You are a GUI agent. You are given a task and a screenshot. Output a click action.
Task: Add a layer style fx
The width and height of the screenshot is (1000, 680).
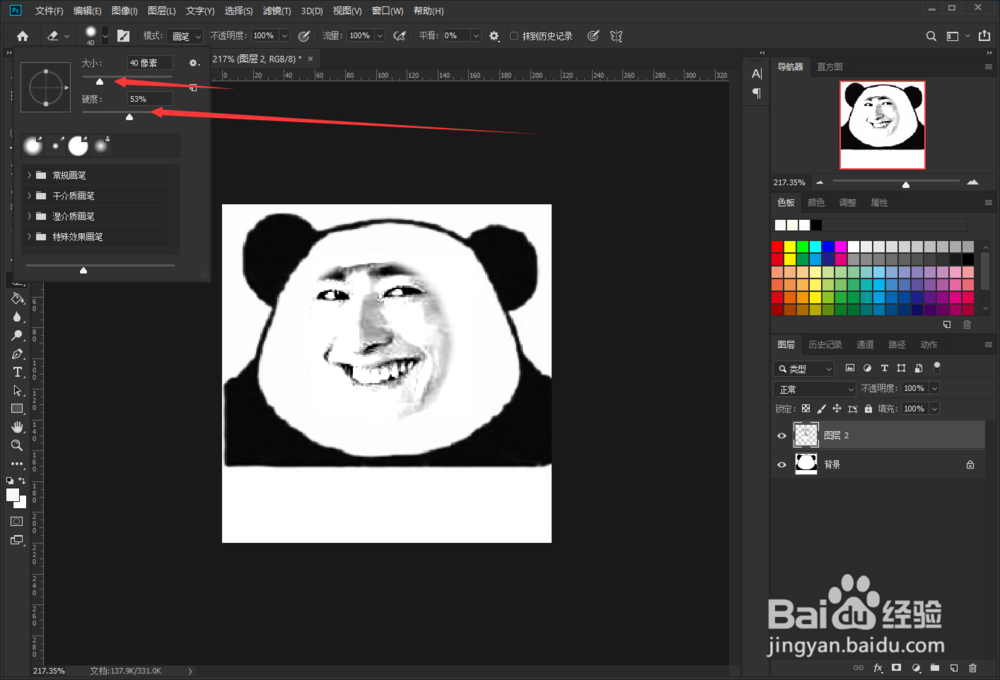(878, 668)
